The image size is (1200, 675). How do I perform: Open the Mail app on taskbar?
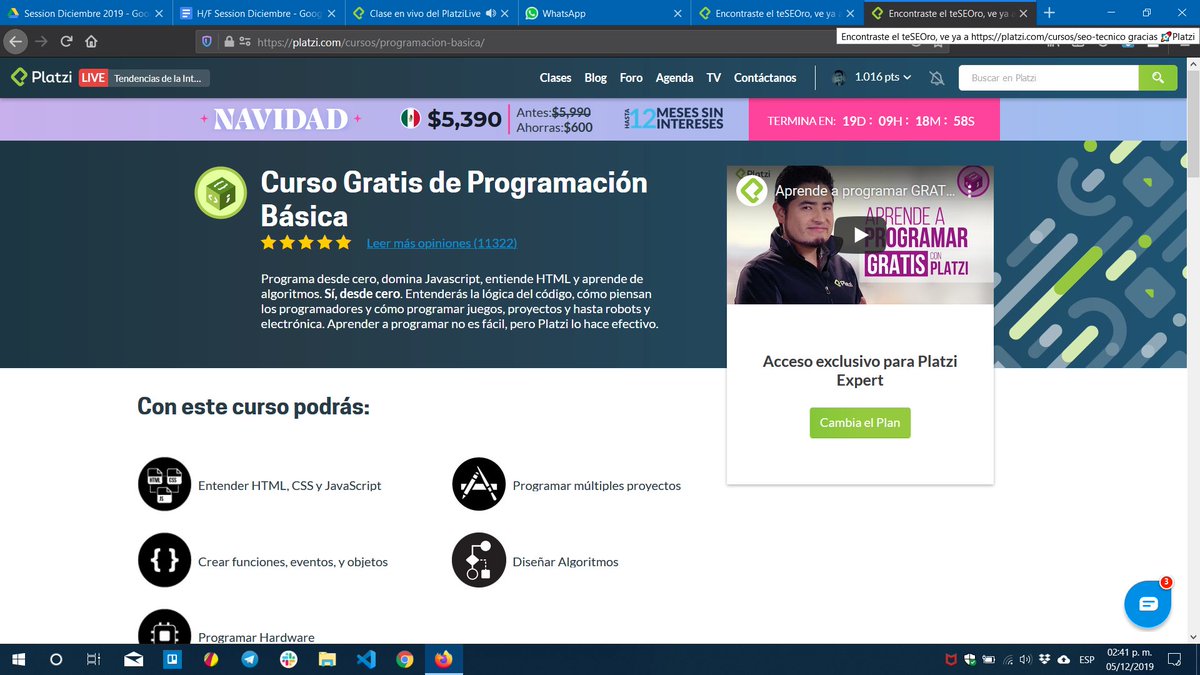[134, 659]
